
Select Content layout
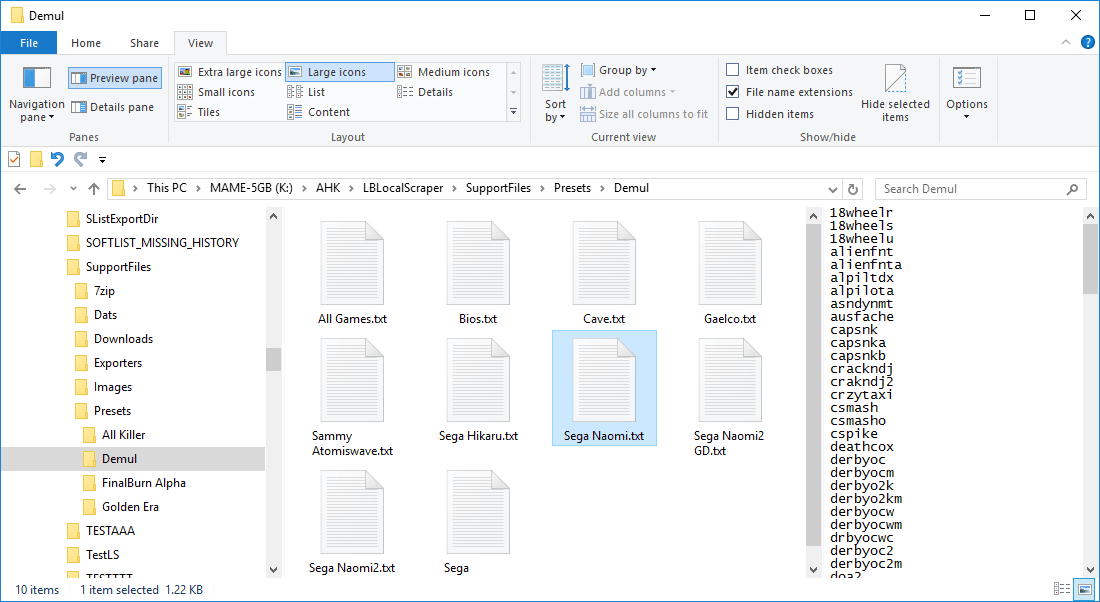tap(318, 112)
